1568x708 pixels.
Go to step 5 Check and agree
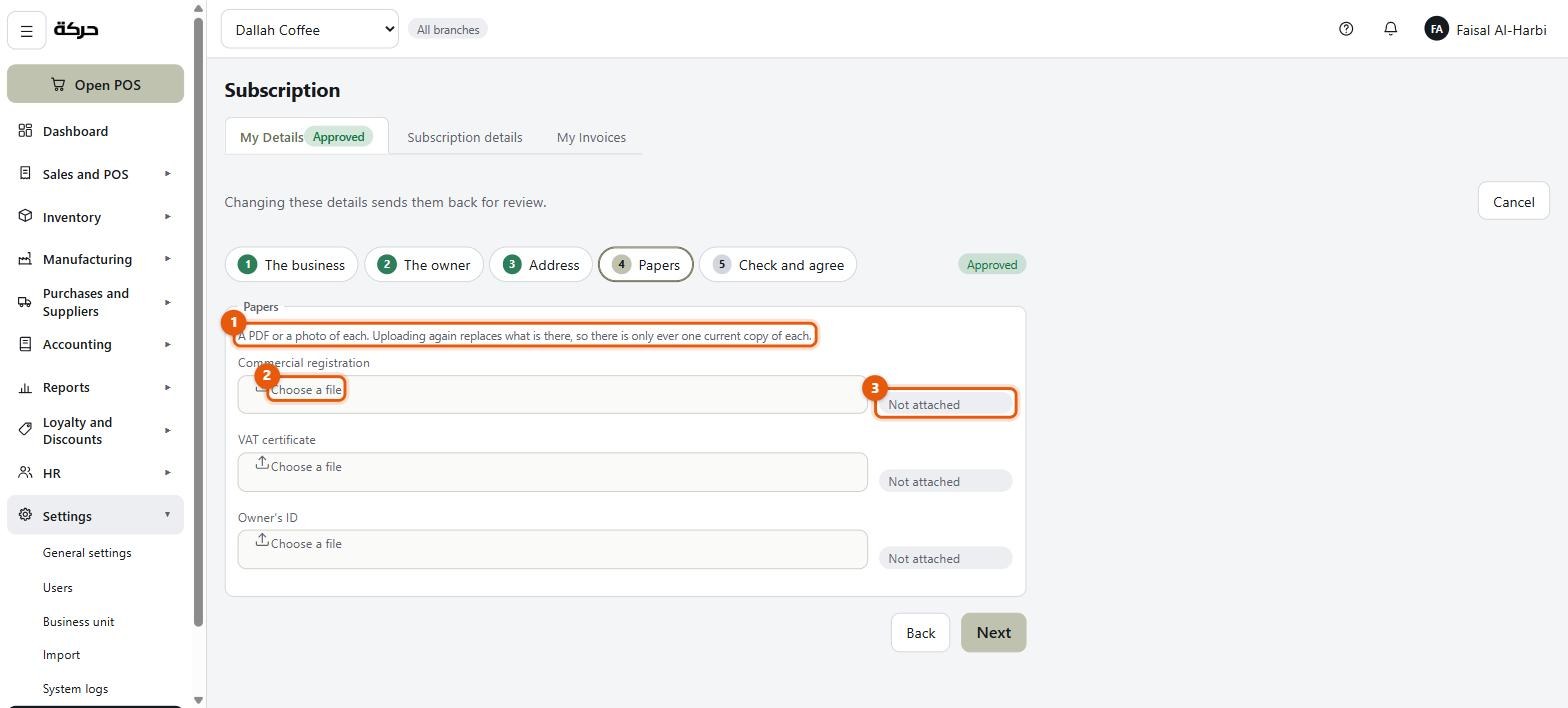coord(778,264)
